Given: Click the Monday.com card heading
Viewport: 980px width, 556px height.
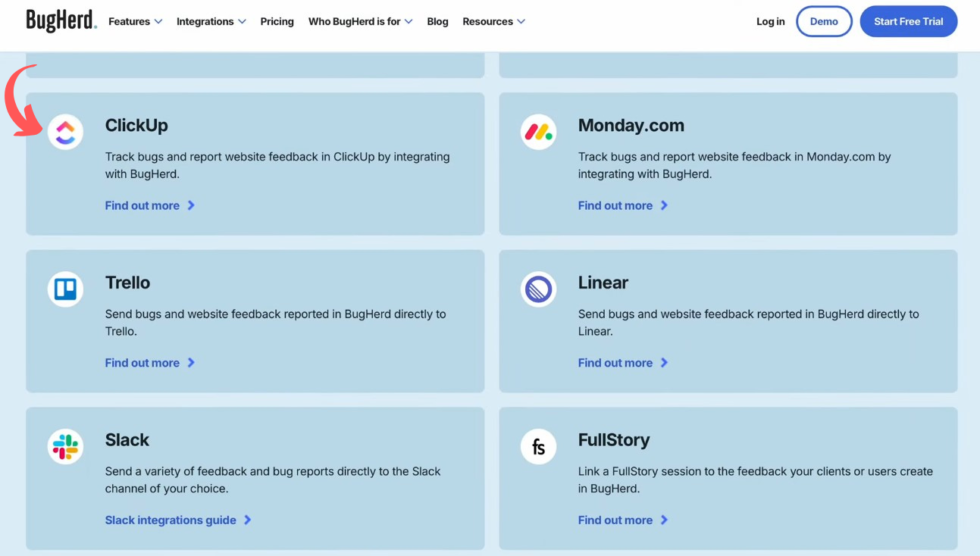Looking at the screenshot, I should point(631,126).
